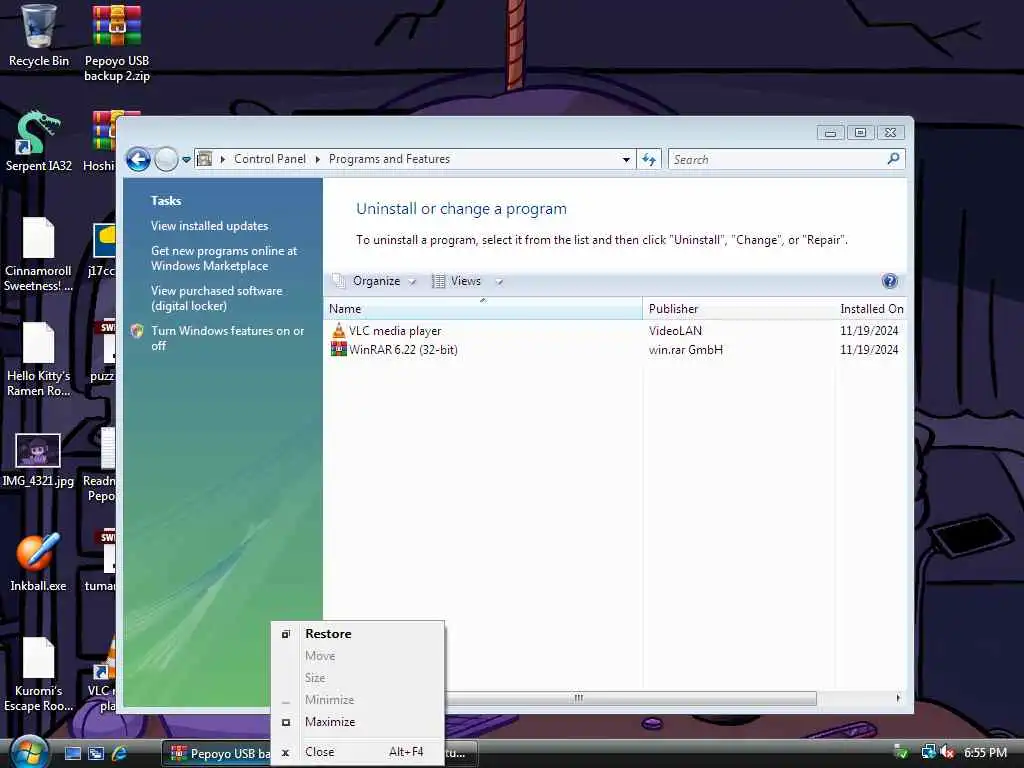Open the recent pages dropdown arrow

[186, 159]
